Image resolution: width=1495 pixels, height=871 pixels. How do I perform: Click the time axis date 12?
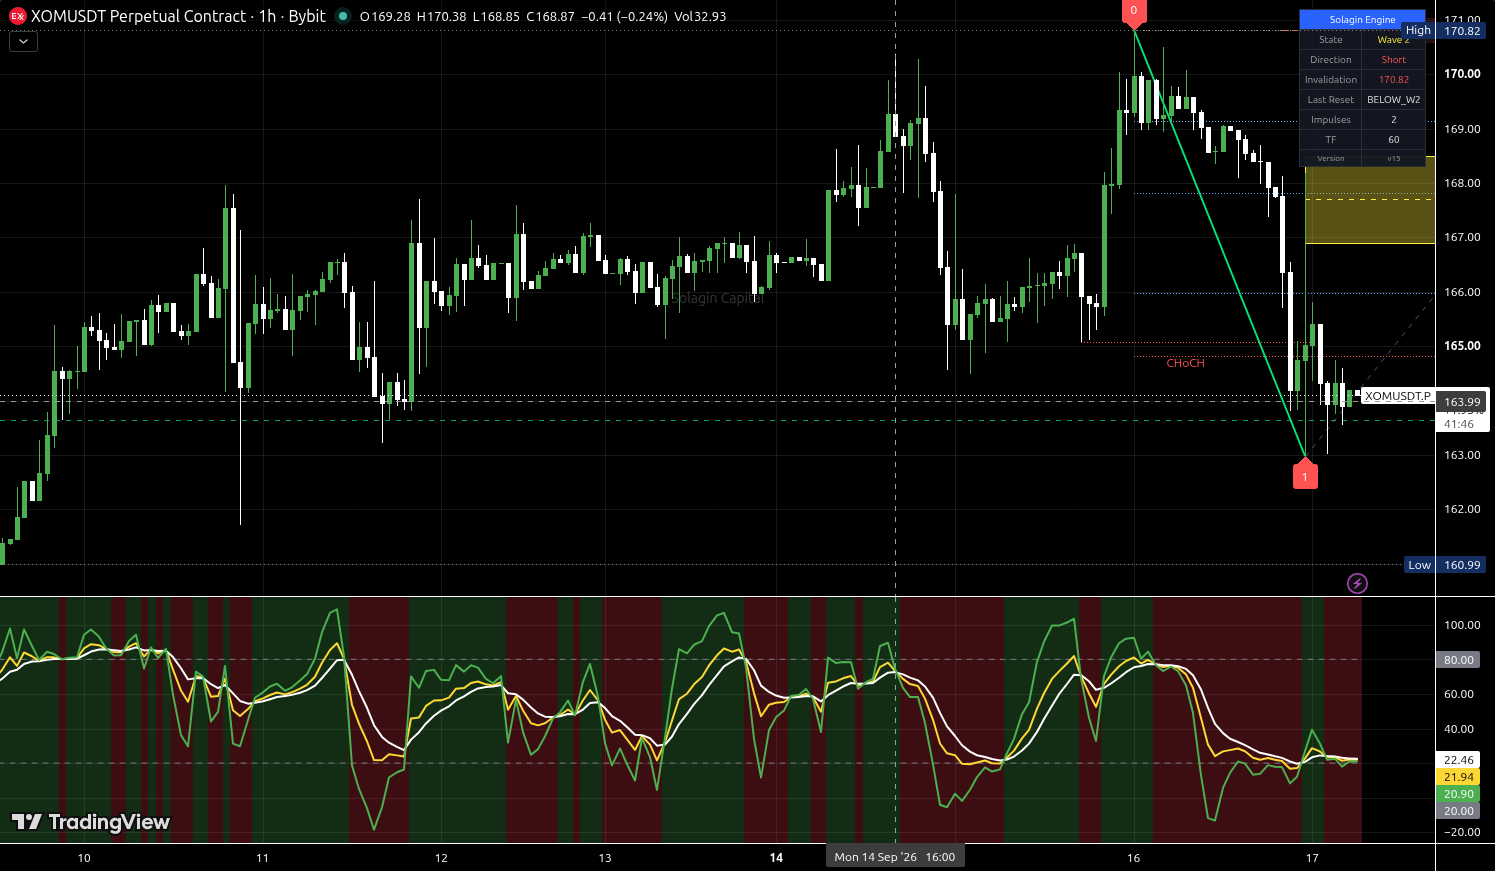(441, 858)
